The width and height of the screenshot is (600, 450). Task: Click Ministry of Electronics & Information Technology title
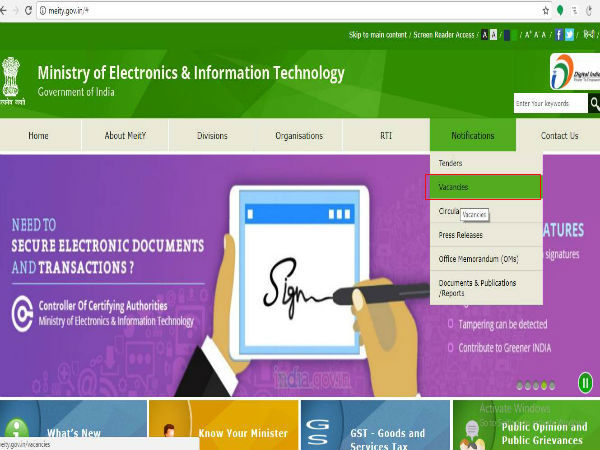coord(191,73)
